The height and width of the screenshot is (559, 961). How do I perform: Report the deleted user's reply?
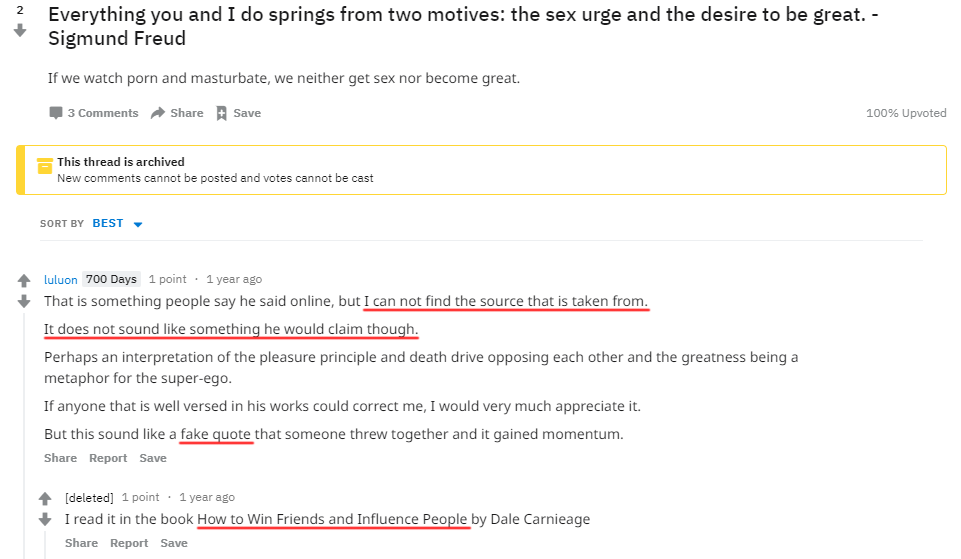click(129, 543)
